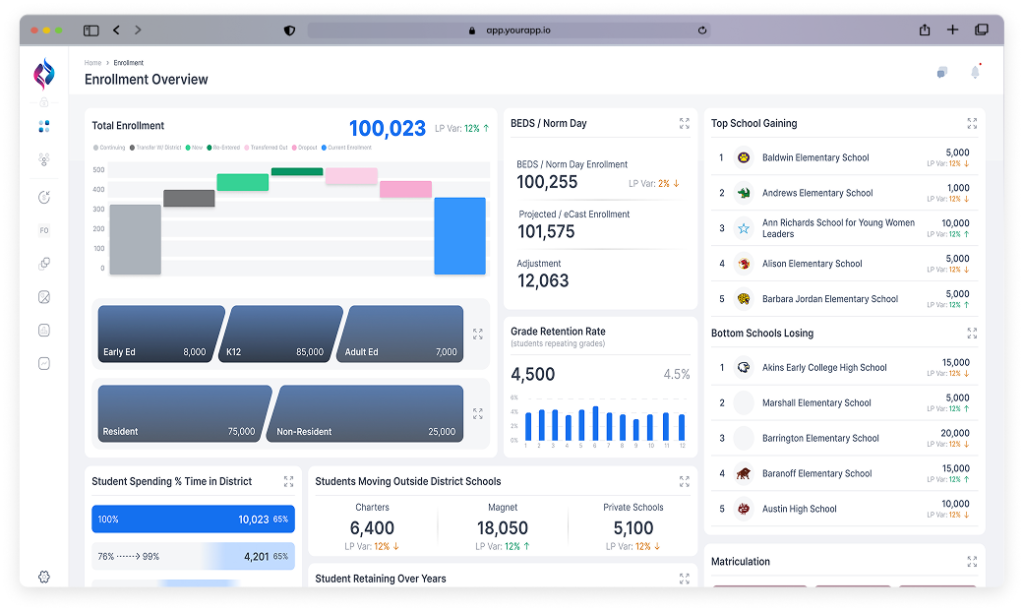The height and width of the screenshot is (612, 1024).
Task: Open the chat messages icon in header
Action: [x=941, y=72]
